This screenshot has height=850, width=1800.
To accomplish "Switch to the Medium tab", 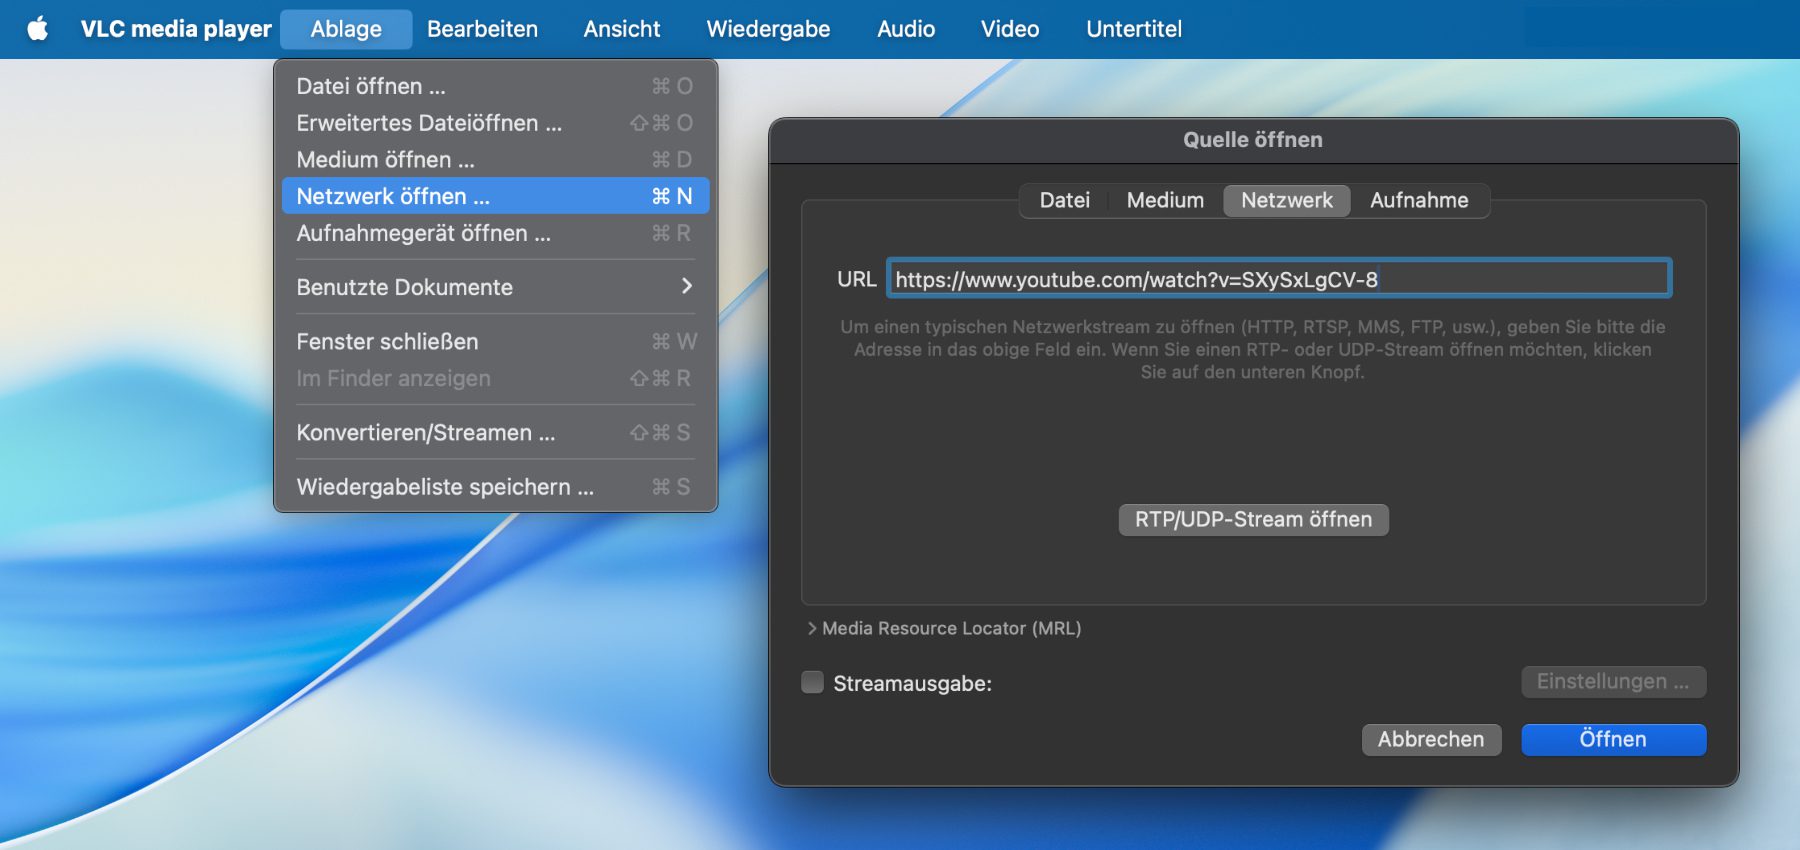I will pyautogui.click(x=1165, y=200).
